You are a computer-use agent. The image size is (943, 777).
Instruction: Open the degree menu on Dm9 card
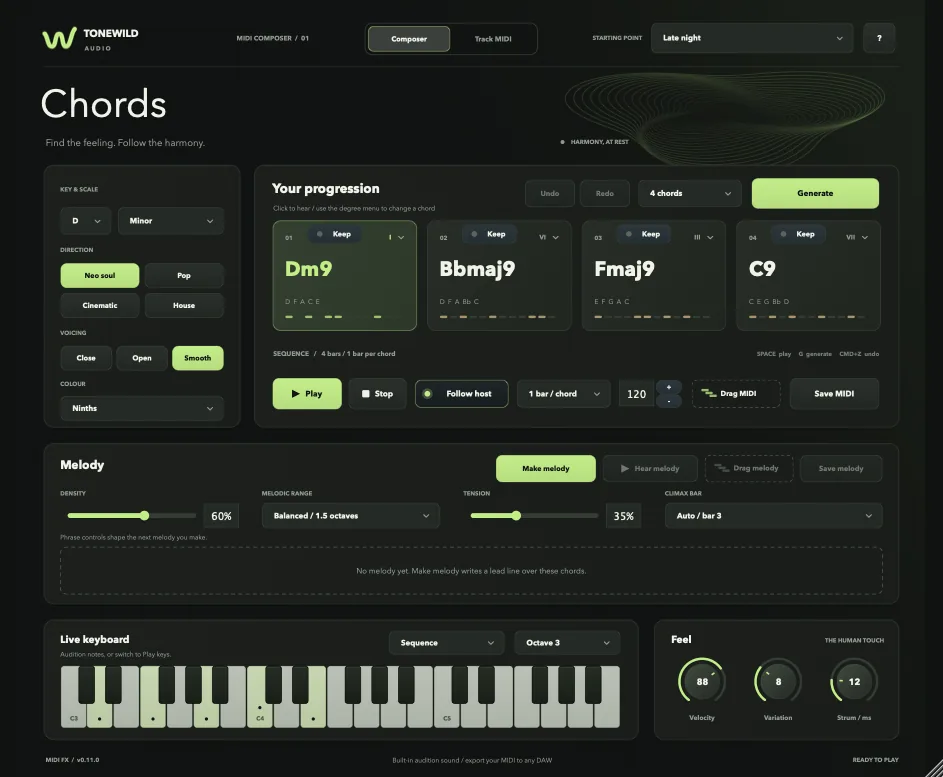(396, 237)
